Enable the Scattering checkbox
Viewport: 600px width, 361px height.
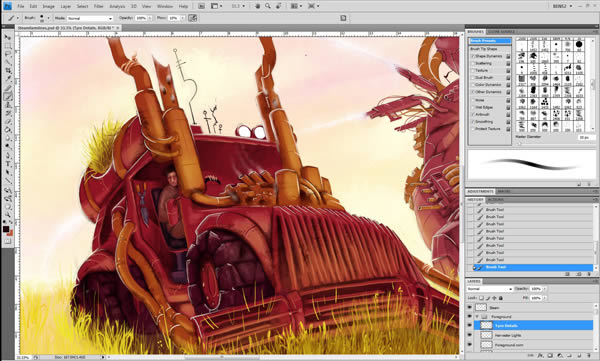[x=473, y=63]
